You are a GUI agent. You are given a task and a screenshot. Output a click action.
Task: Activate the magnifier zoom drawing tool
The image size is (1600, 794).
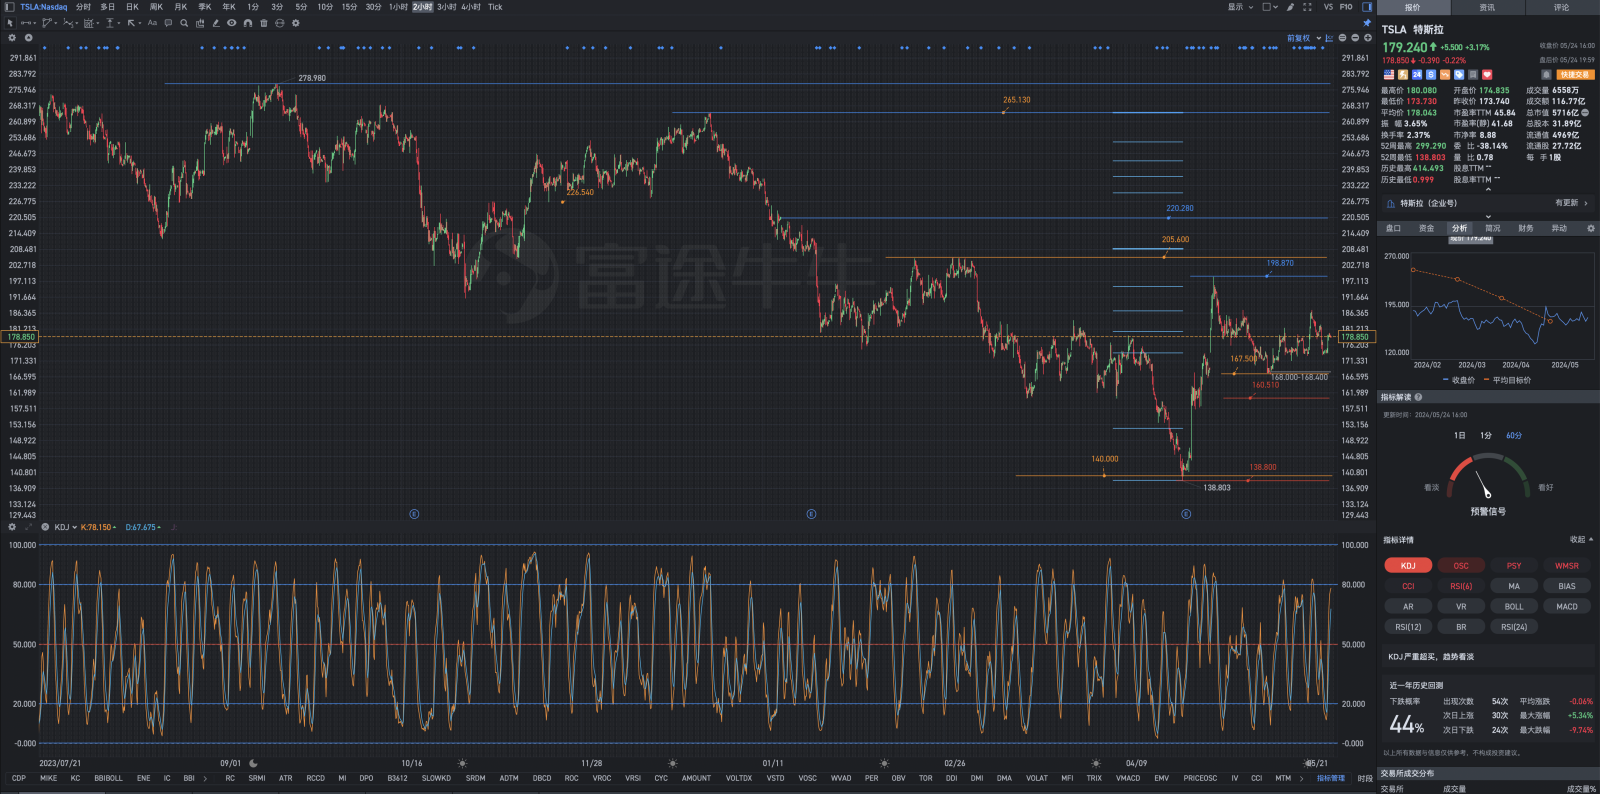click(x=184, y=23)
